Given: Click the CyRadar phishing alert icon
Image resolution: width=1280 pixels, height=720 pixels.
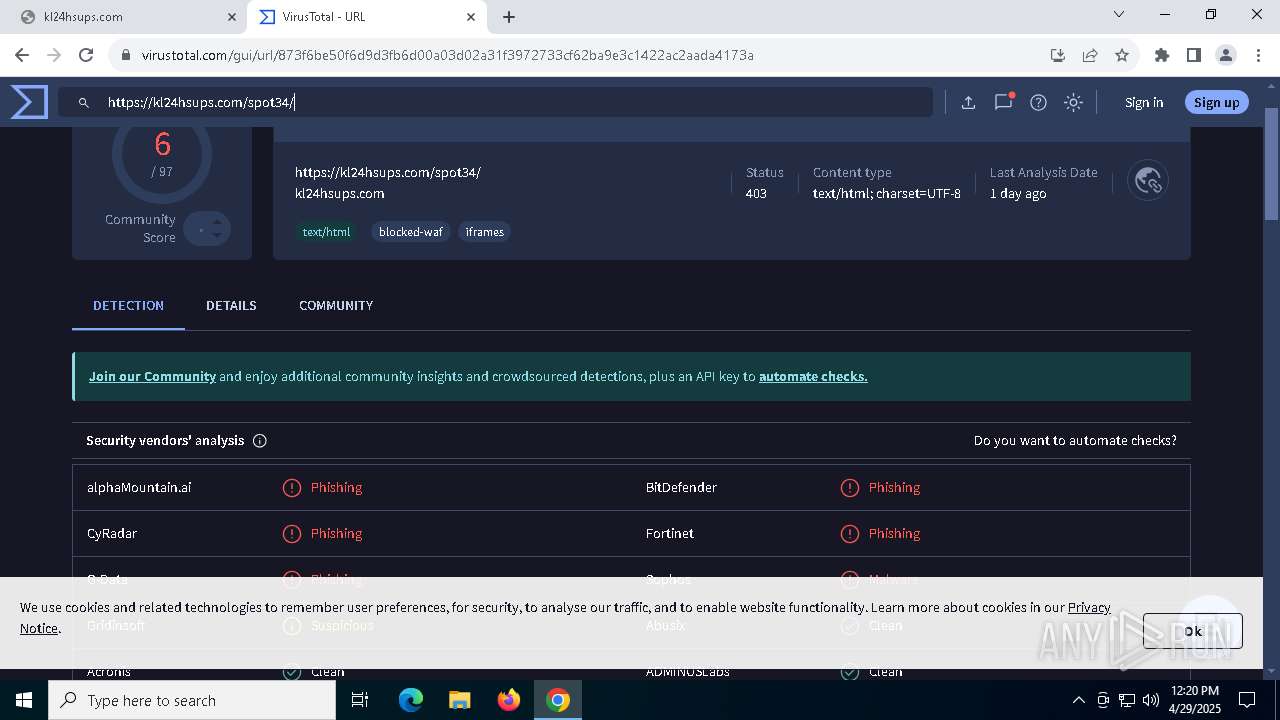Looking at the screenshot, I should [x=291, y=534].
